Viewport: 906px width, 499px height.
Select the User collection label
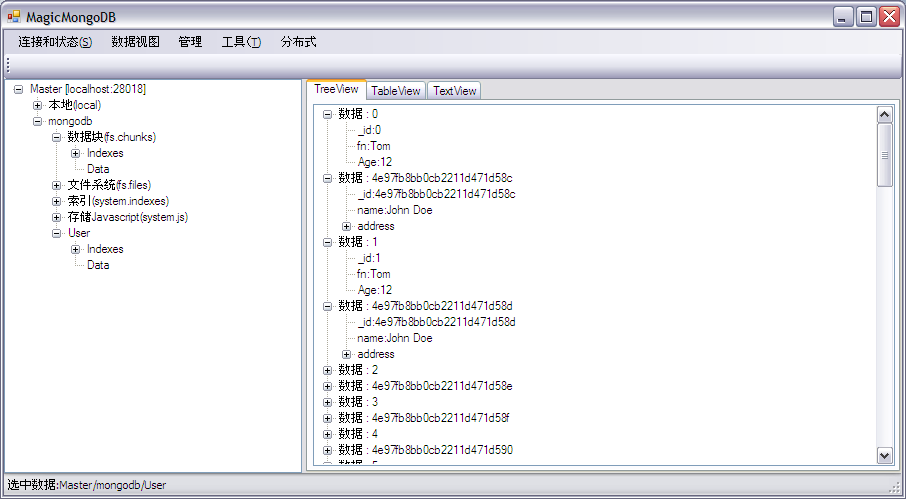point(79,233)
